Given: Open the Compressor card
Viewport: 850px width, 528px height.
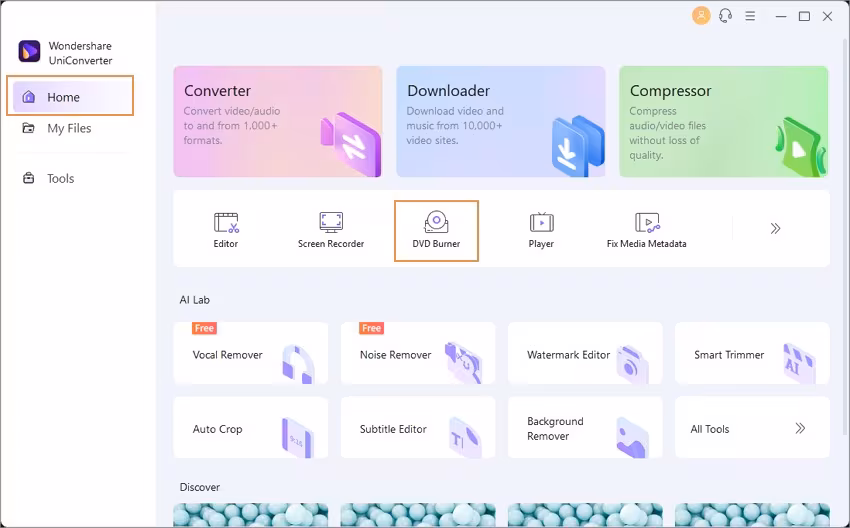Looking at the screenshot, I should tap(723, 121).
